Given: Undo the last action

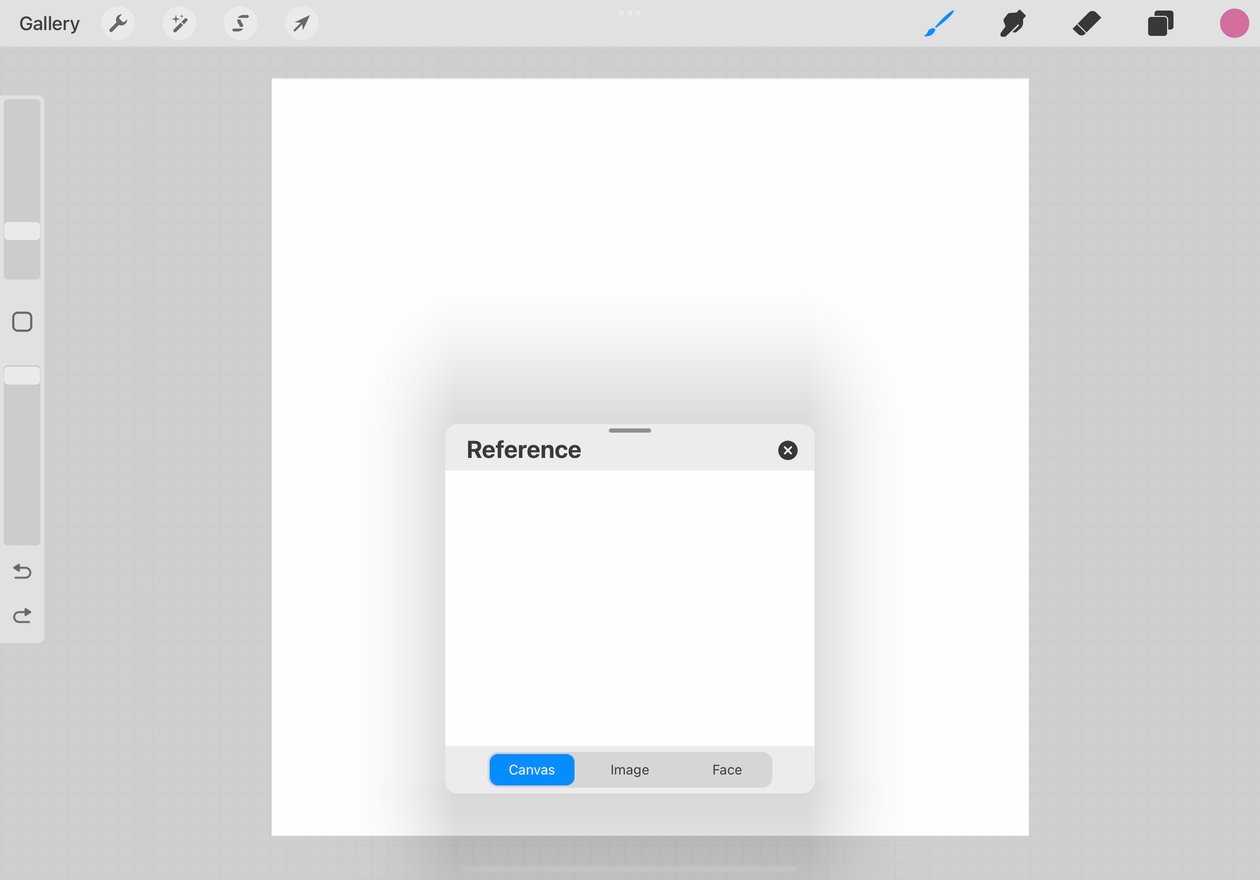Looking at the screenshot, I should point(22,572).
